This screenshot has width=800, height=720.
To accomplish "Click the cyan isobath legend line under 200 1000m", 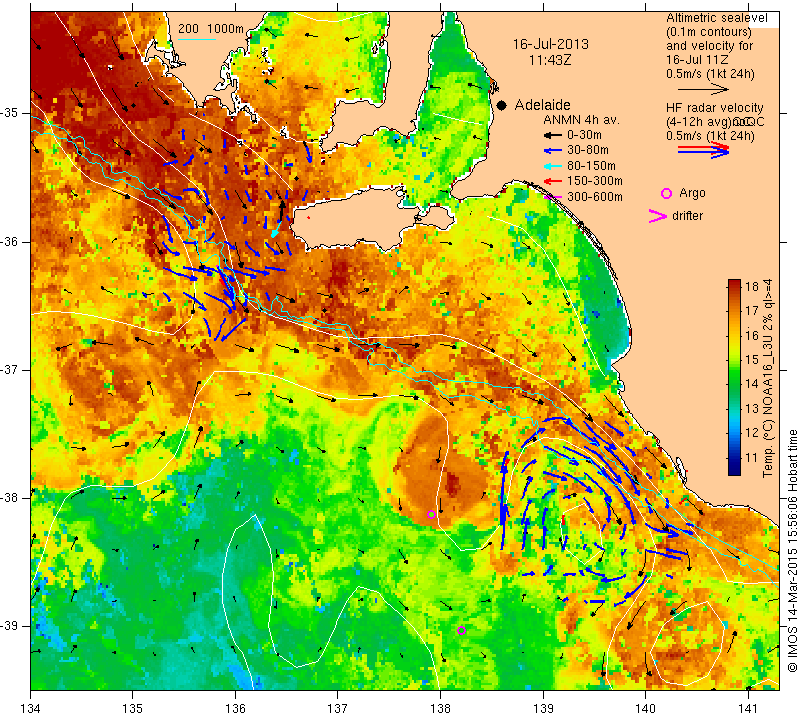I will click(x=197, y=39).
